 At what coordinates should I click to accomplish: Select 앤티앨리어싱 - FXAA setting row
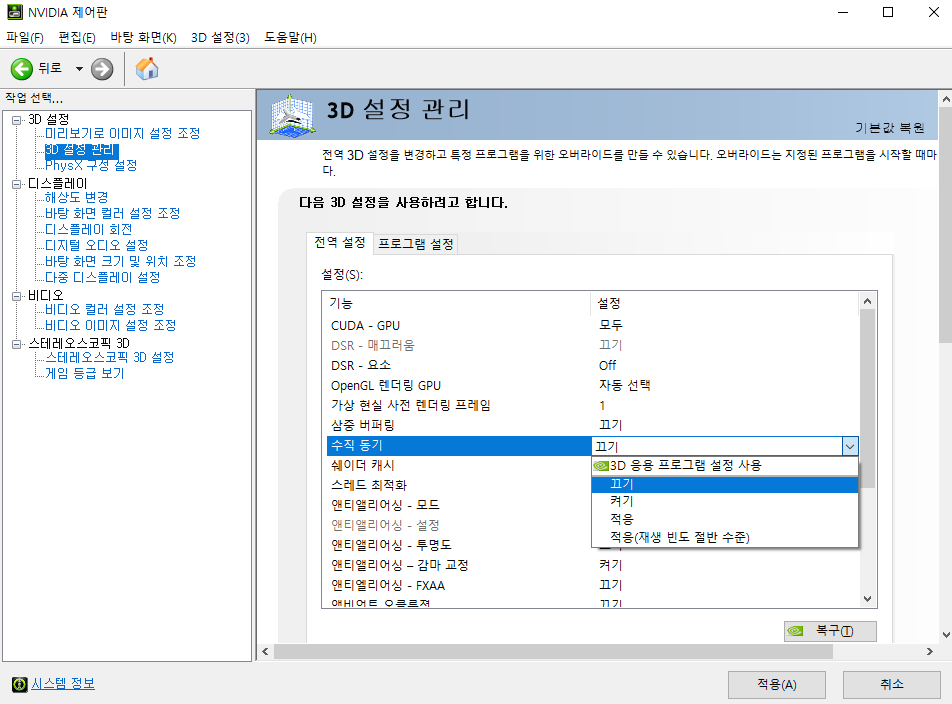pos(592,585)
